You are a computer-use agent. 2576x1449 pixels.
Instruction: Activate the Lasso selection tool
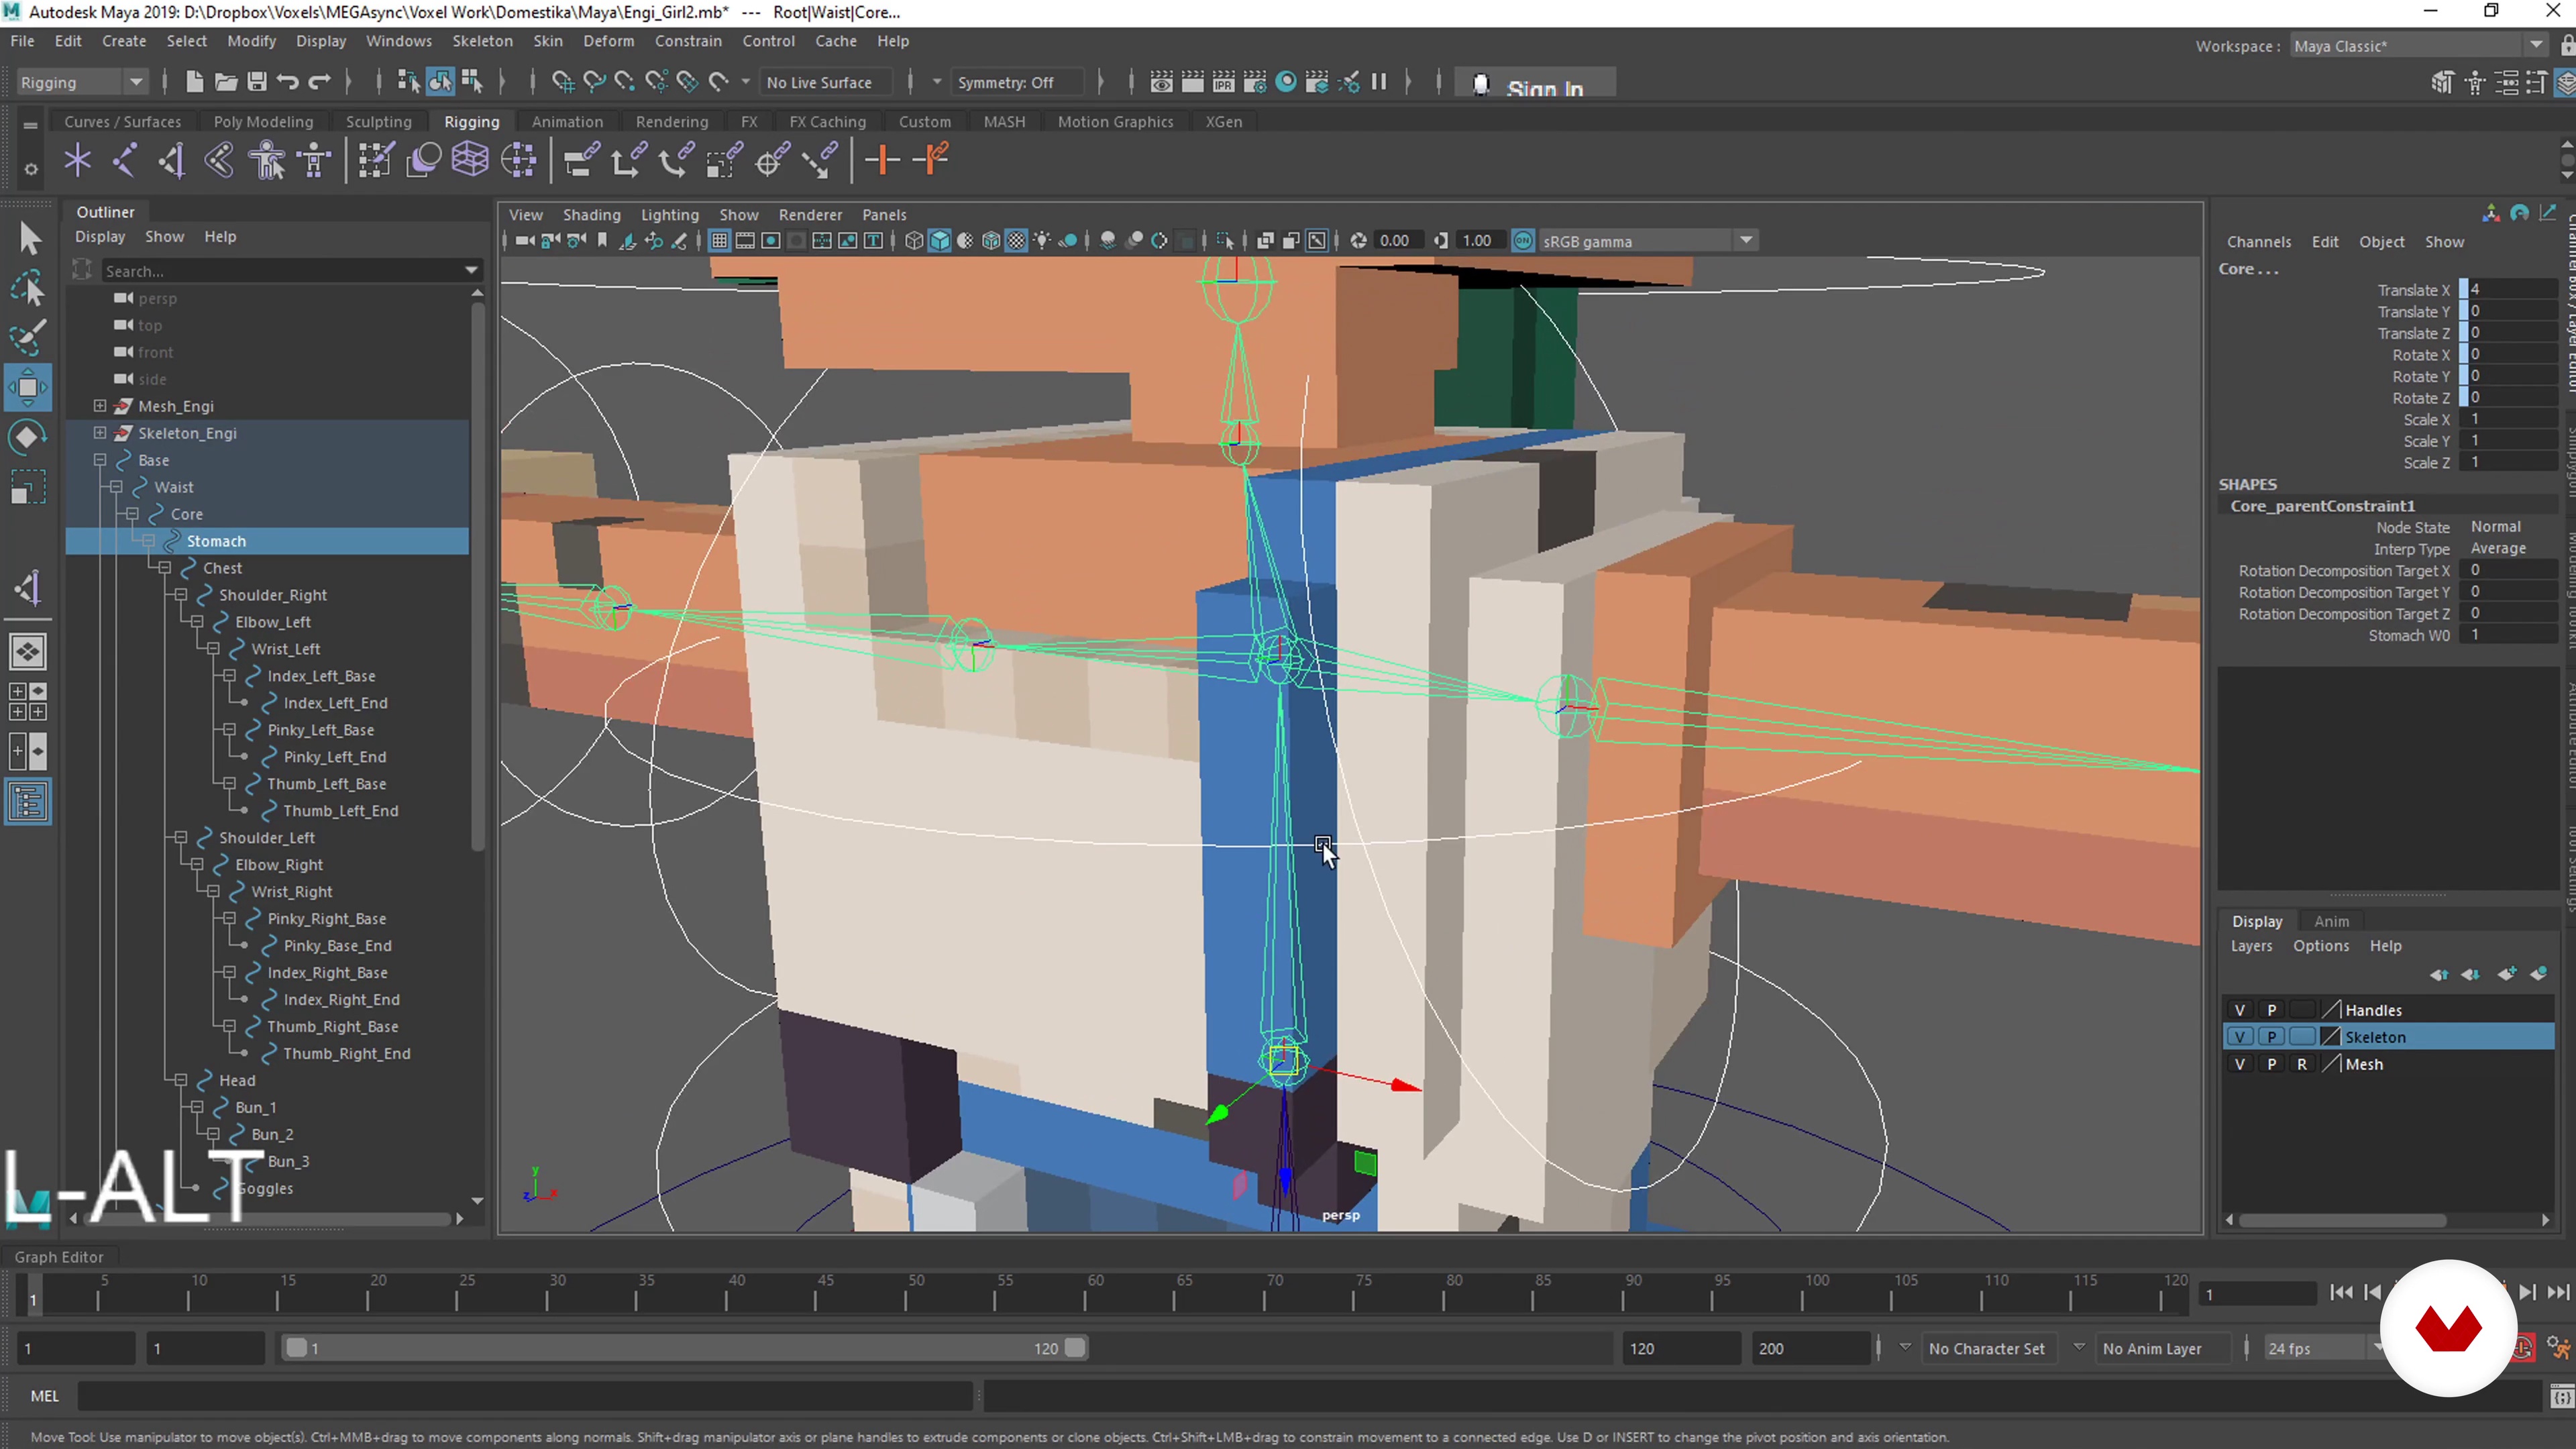click(x=29, y=288)
